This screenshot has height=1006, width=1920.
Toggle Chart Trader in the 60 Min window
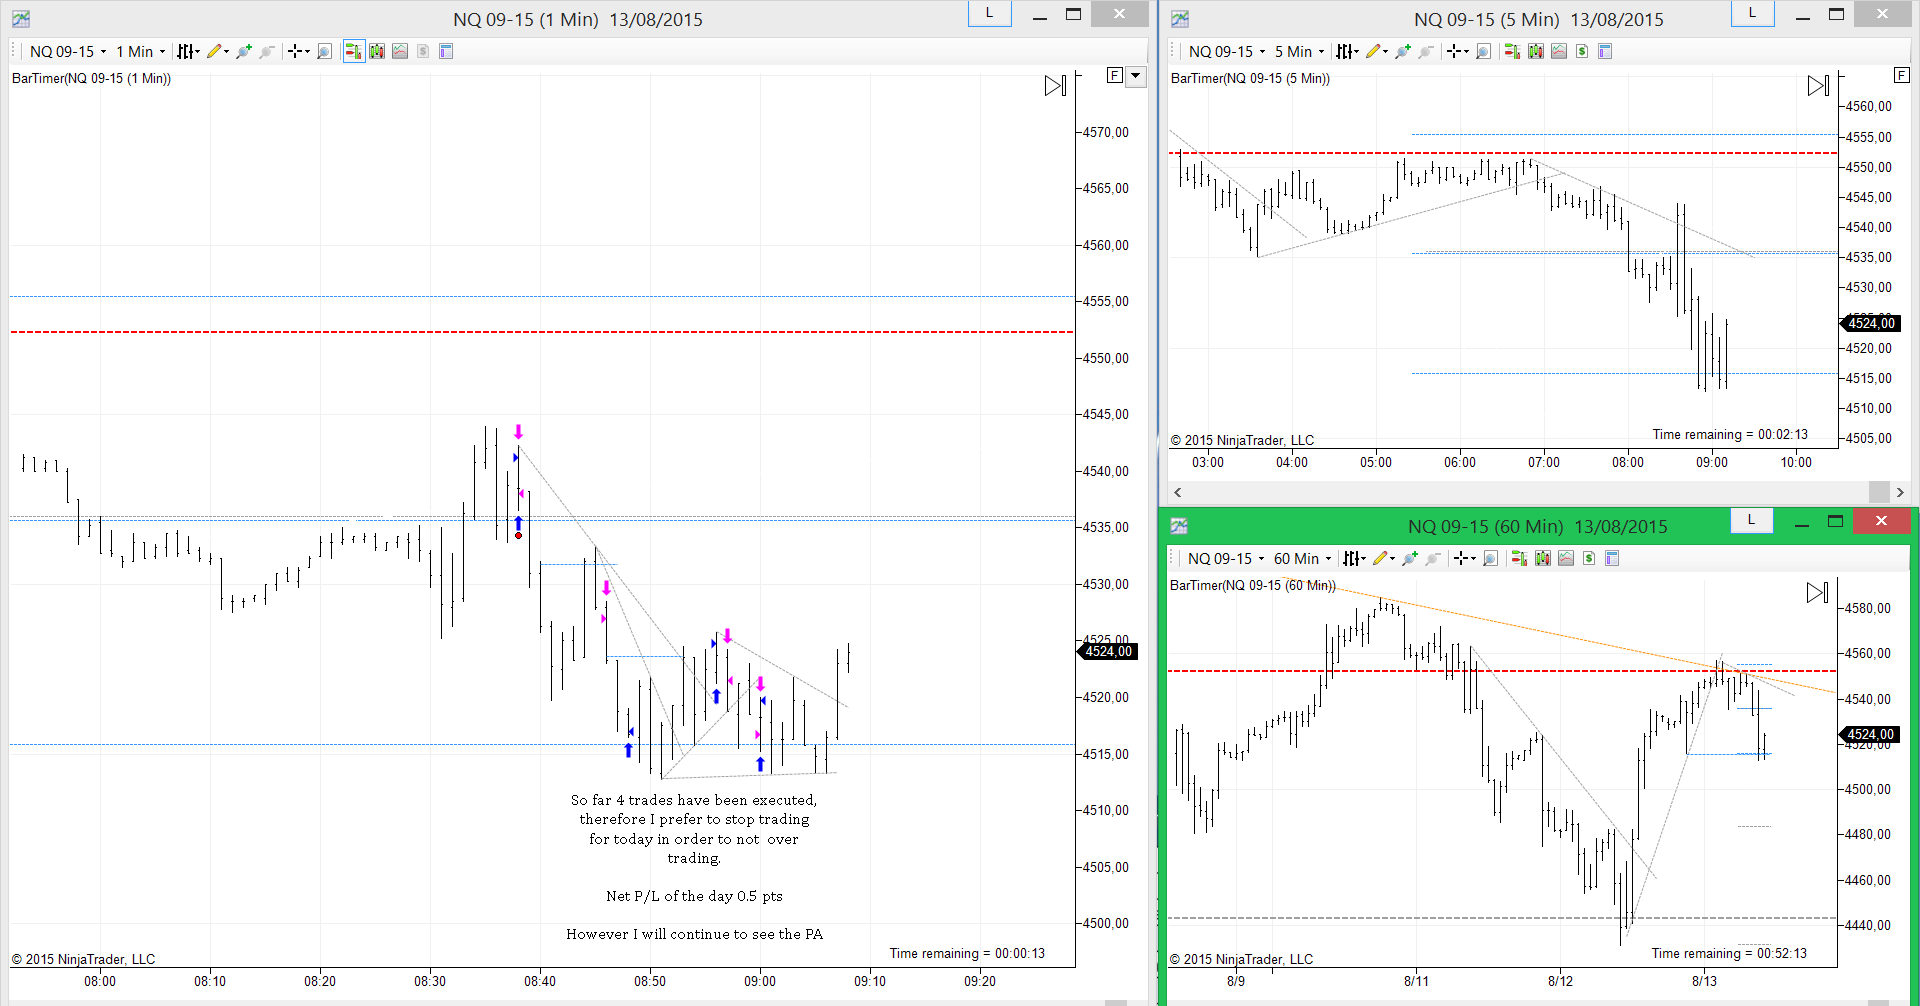tap(1519, 558)
